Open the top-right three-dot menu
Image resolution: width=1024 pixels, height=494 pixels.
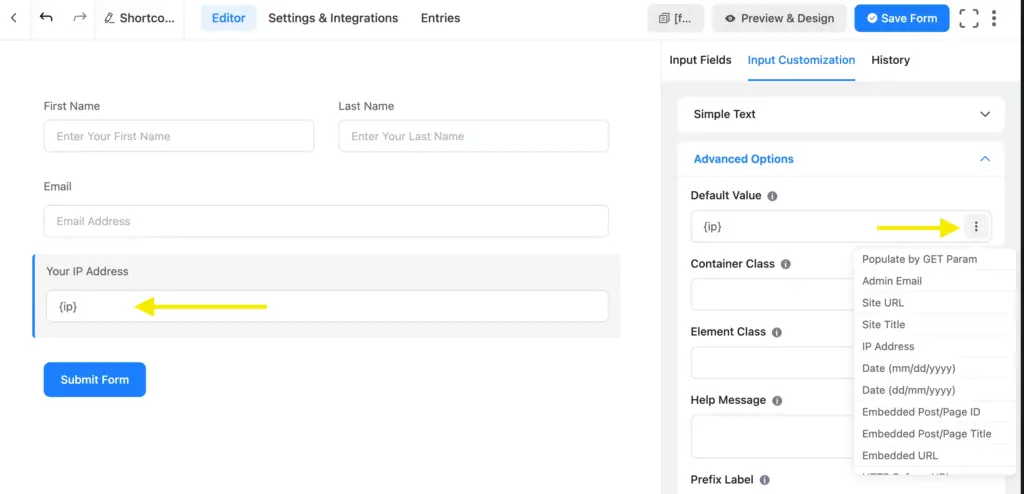pos(993,18)
